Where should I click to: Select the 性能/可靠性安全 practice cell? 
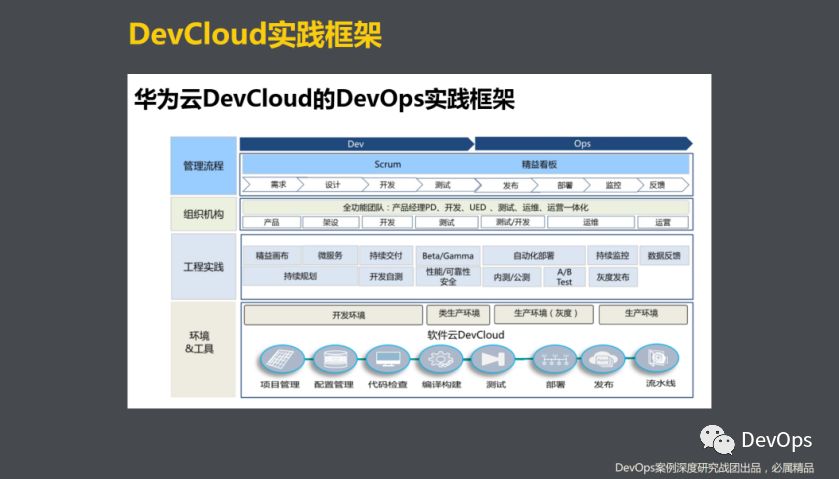coord(448,276)
